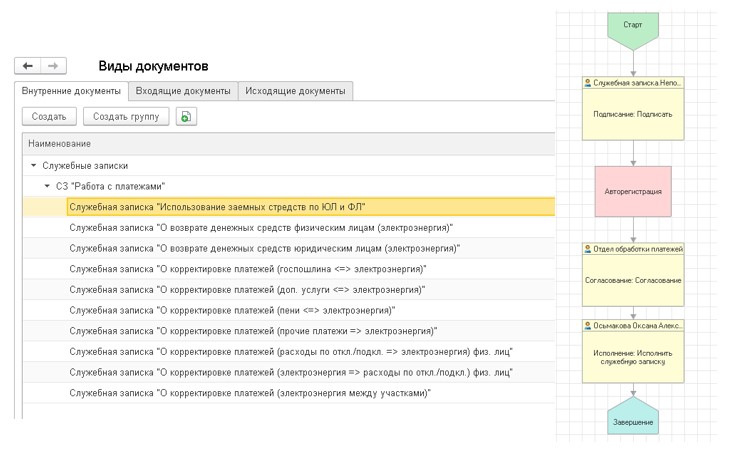
Task: Select О корректировке платежей (пени <=> электроэнергия) row
Action: [289, 310]
